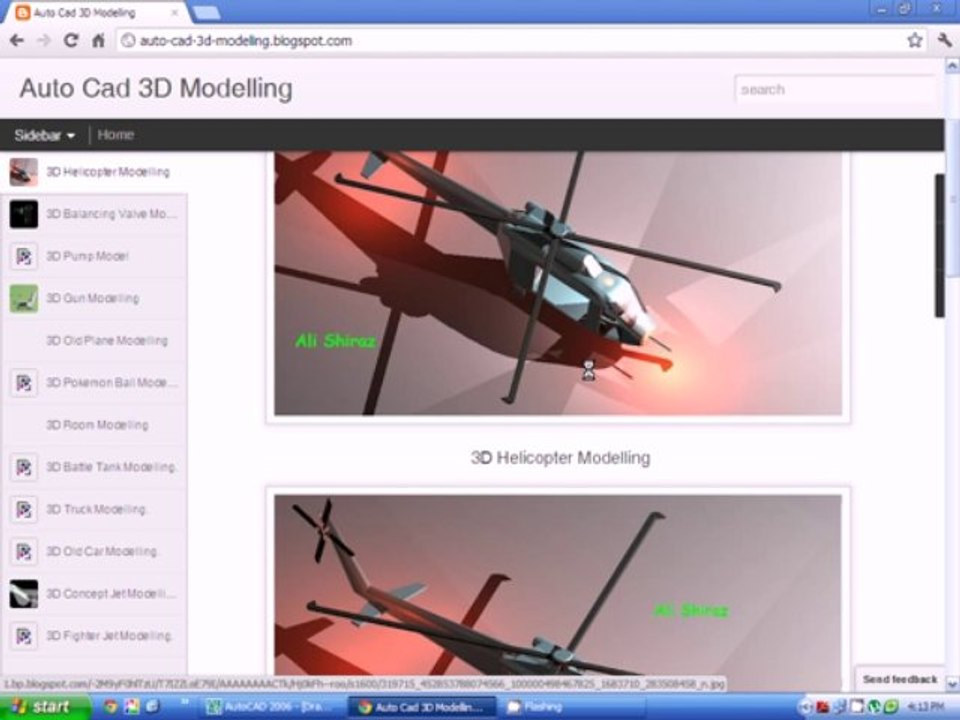Launch Chrome from the quick launch bar
Image resolution: width=960 pixels, height=720 pixels.
coord(110,707)
